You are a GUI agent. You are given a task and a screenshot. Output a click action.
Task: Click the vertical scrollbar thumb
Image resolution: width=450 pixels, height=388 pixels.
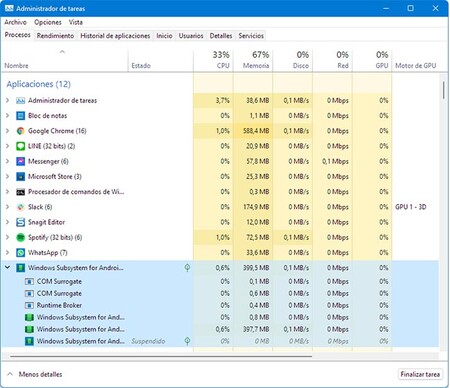444,90
